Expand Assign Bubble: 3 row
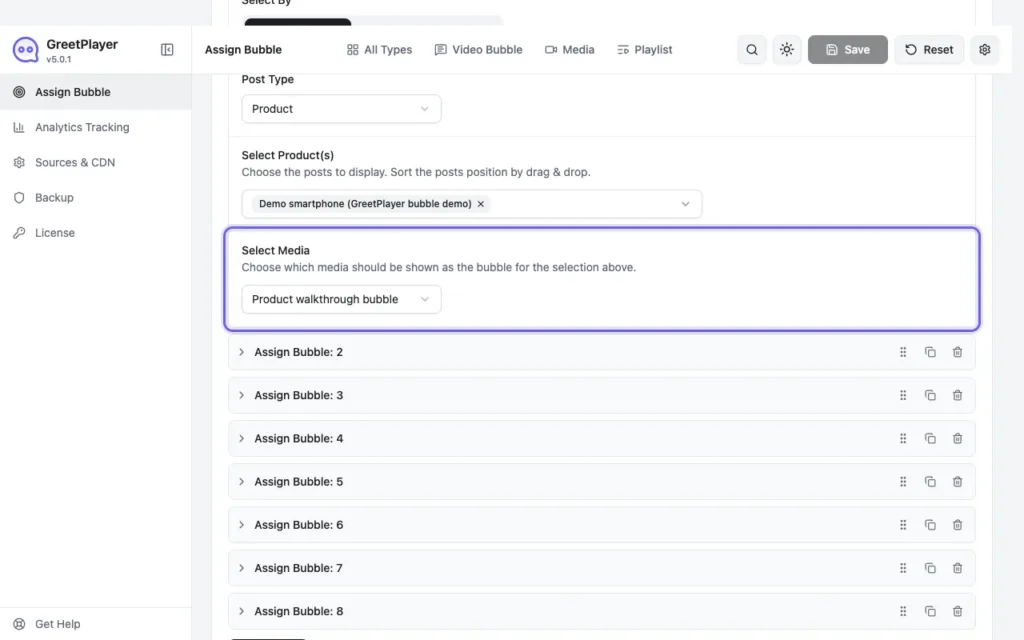The height and width of the screenshot is (640, 1024). pos(601,395)
